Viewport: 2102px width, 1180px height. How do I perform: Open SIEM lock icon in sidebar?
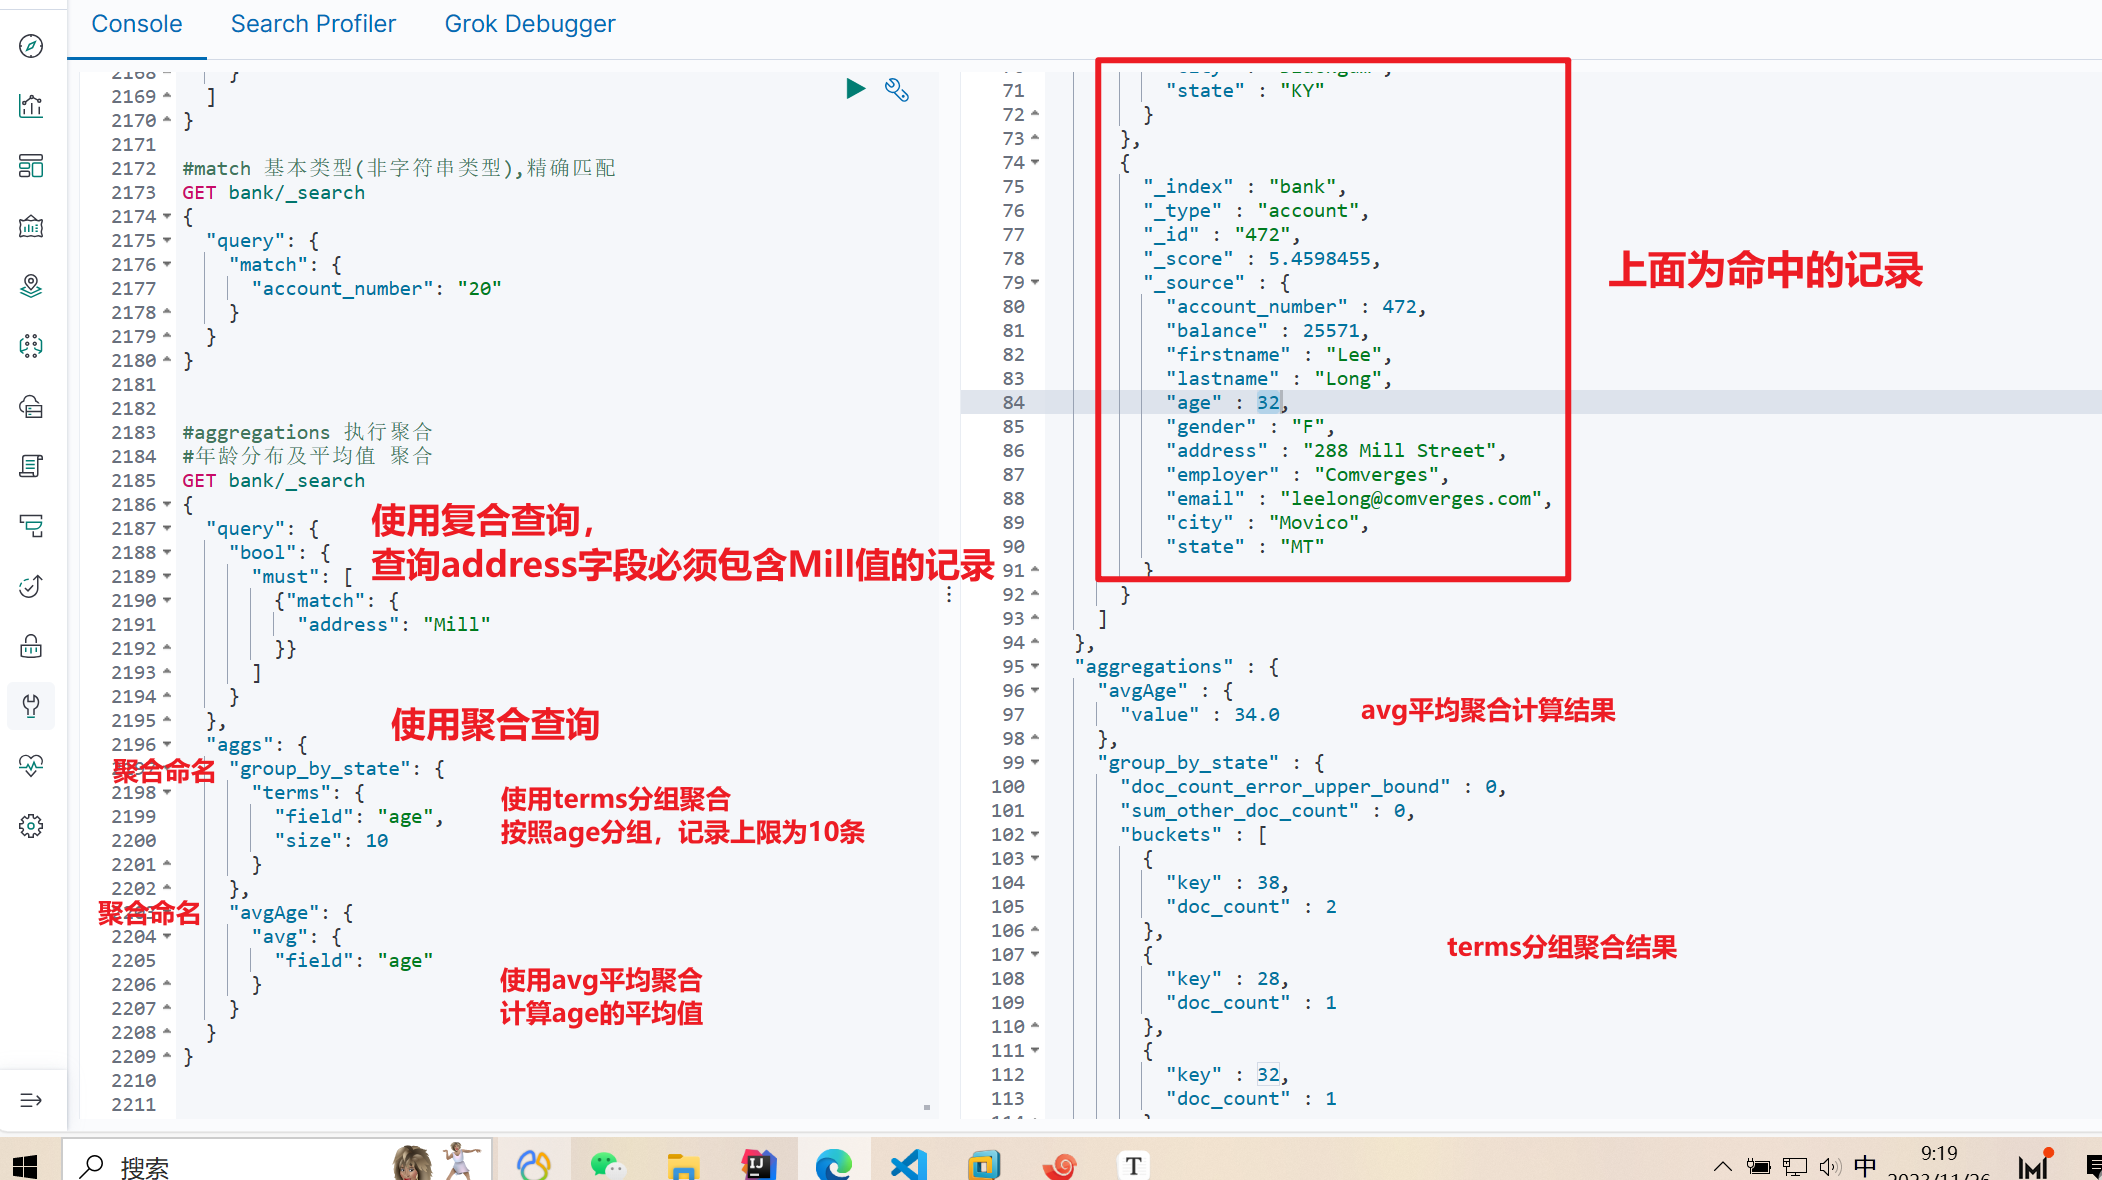point(31,646)
